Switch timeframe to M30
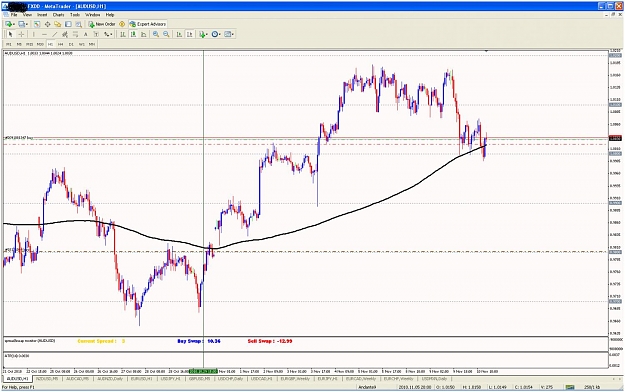 [x=40, y=44]
